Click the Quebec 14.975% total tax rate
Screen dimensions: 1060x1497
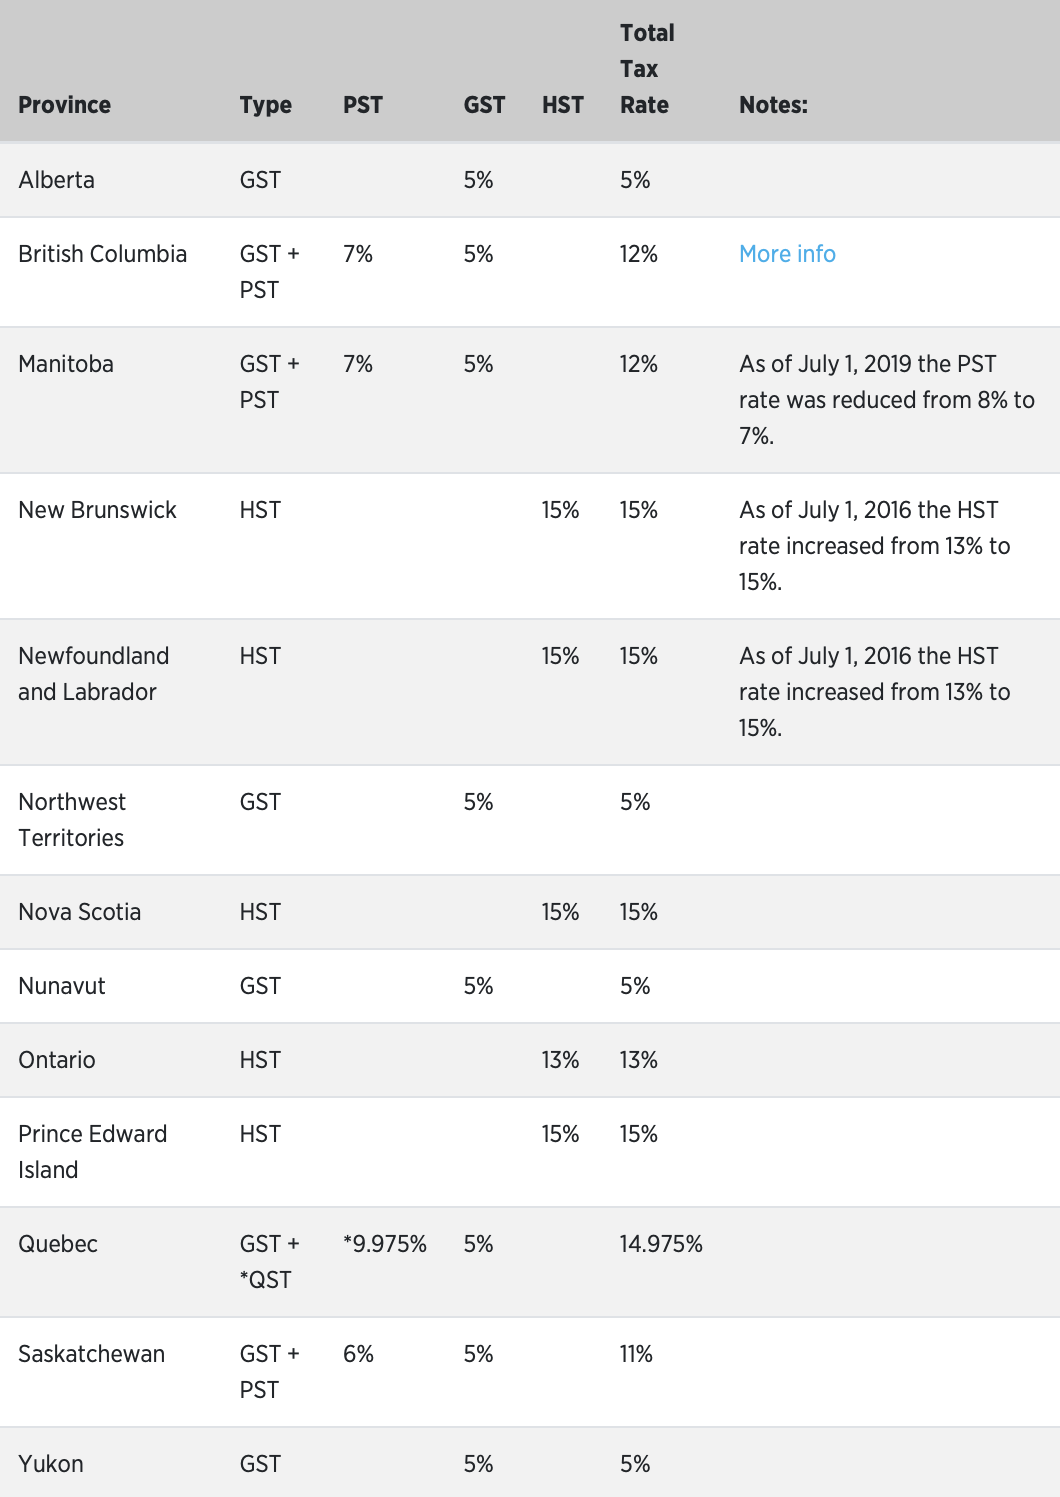click(x=661, y=1244)
